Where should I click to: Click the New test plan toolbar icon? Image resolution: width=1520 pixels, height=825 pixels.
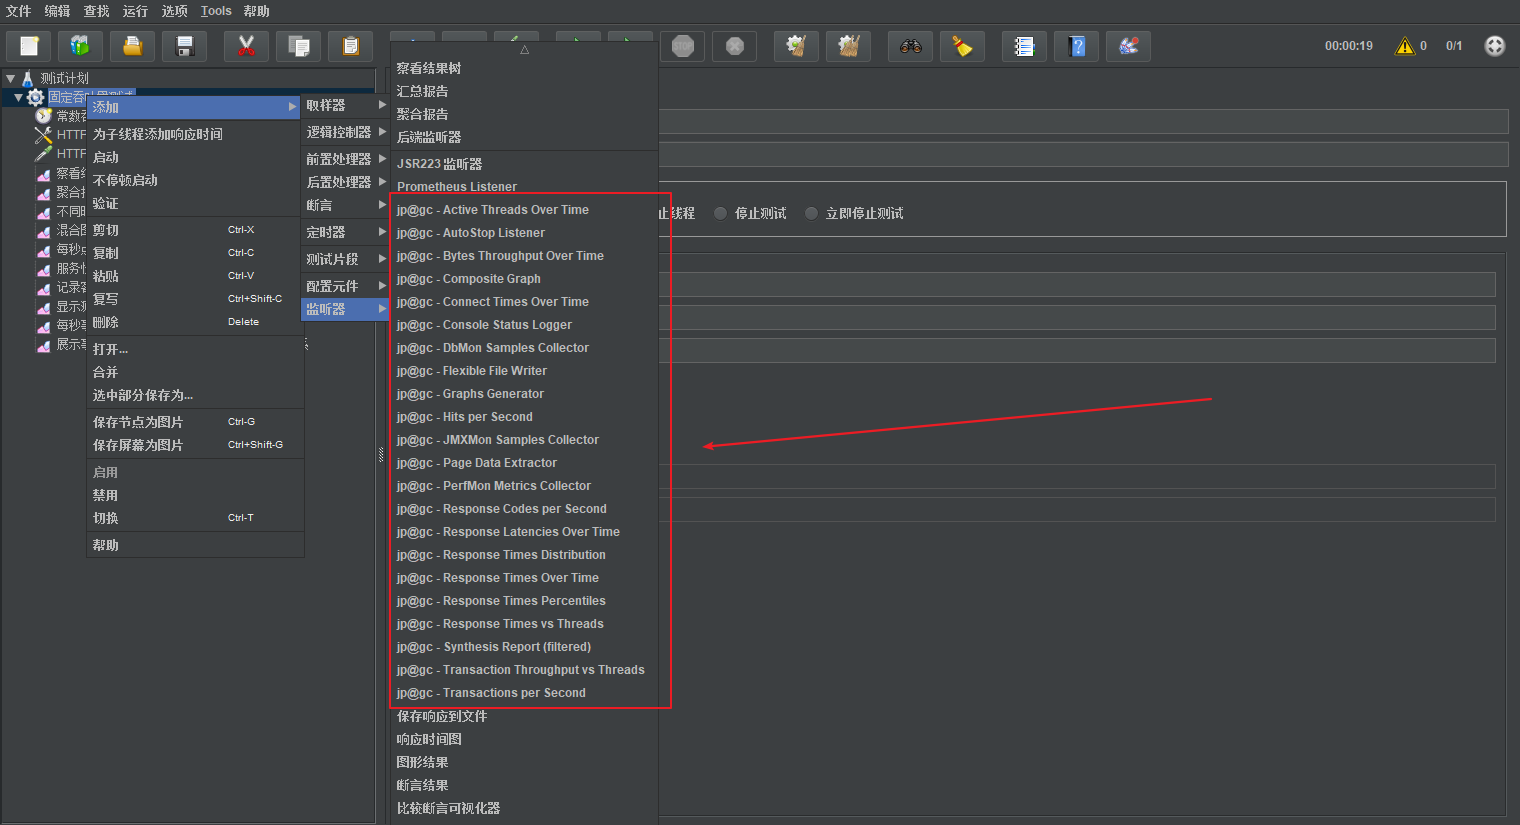[x=29, y=46]
